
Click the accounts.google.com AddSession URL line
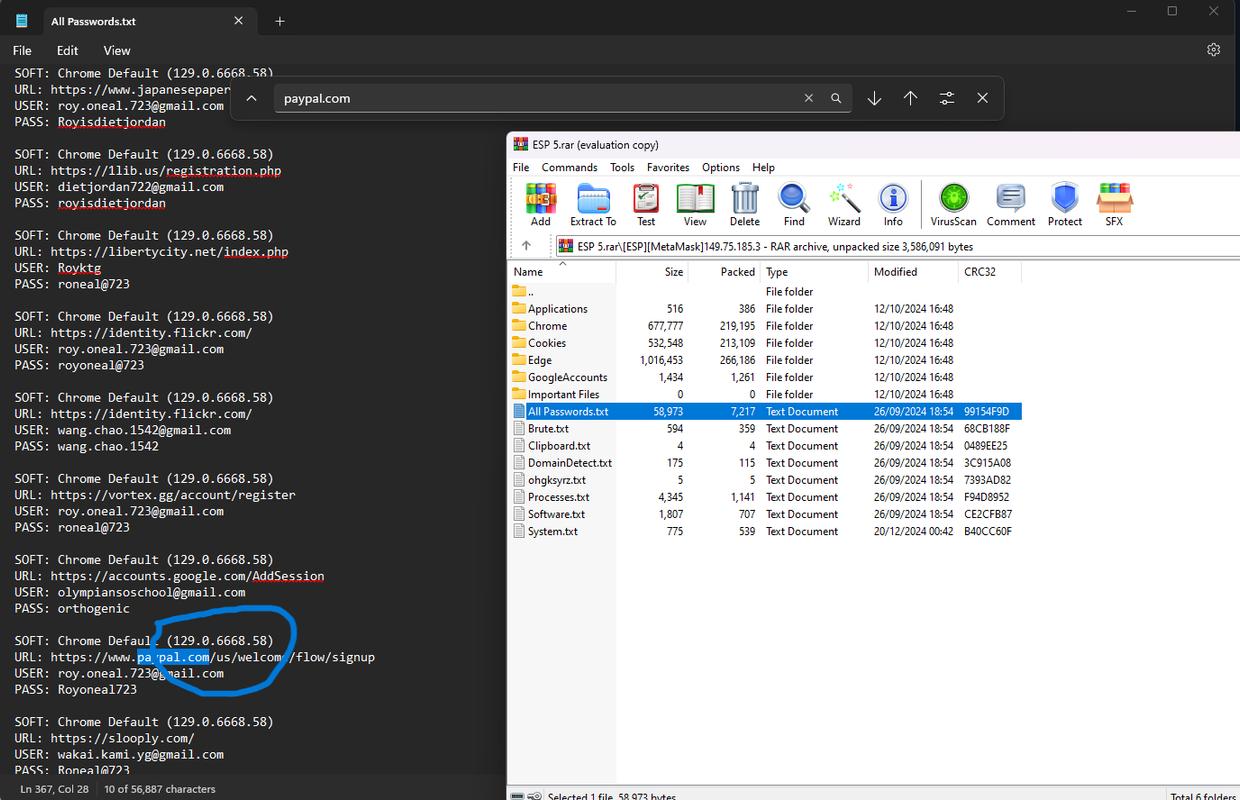pos(169,576)
